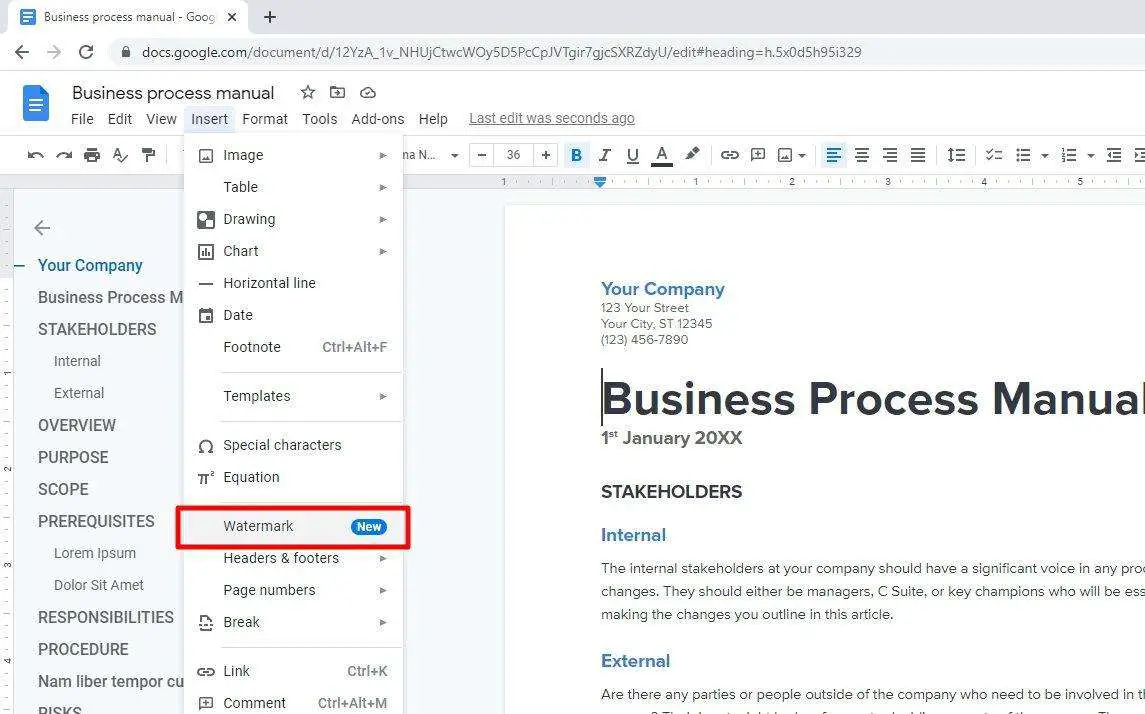Select the paint format tool
The image size is (1145, 714).
tap(145, 155)
